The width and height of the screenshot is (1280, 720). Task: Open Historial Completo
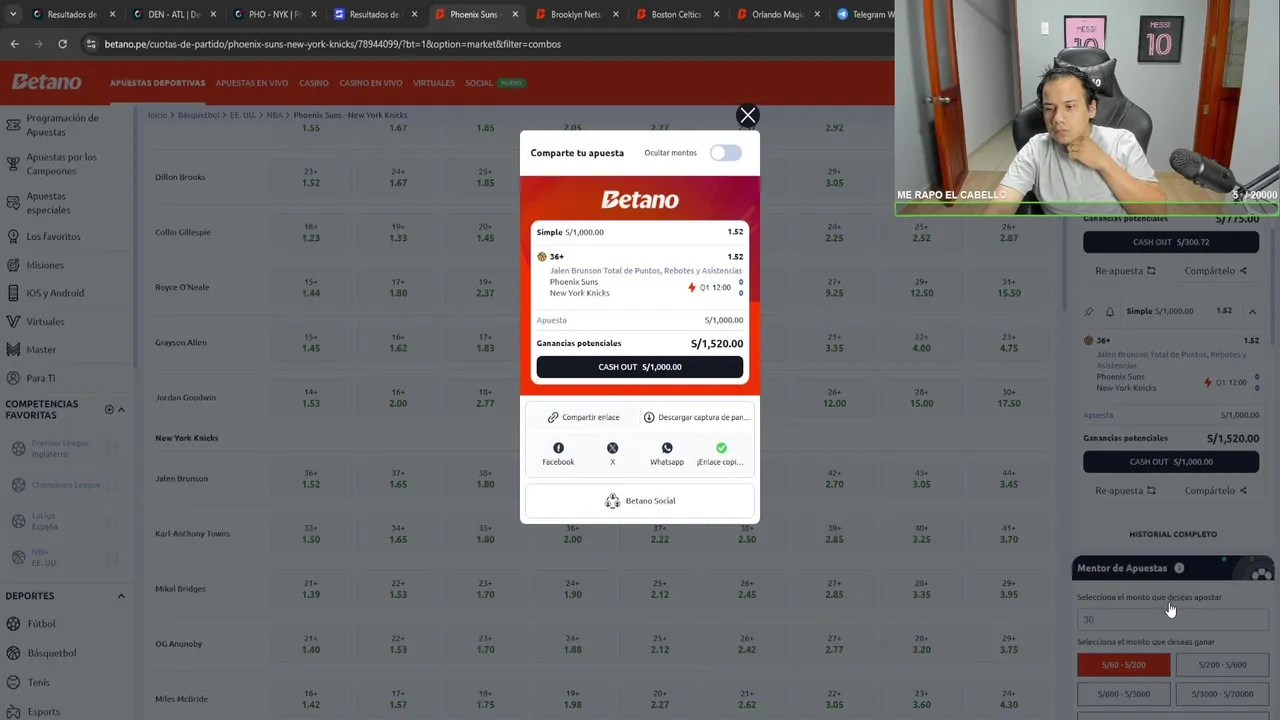pos(1173,534)
